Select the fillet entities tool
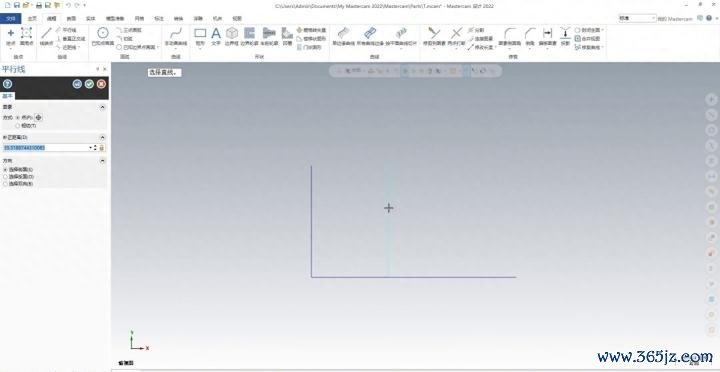 pos(510,36)
